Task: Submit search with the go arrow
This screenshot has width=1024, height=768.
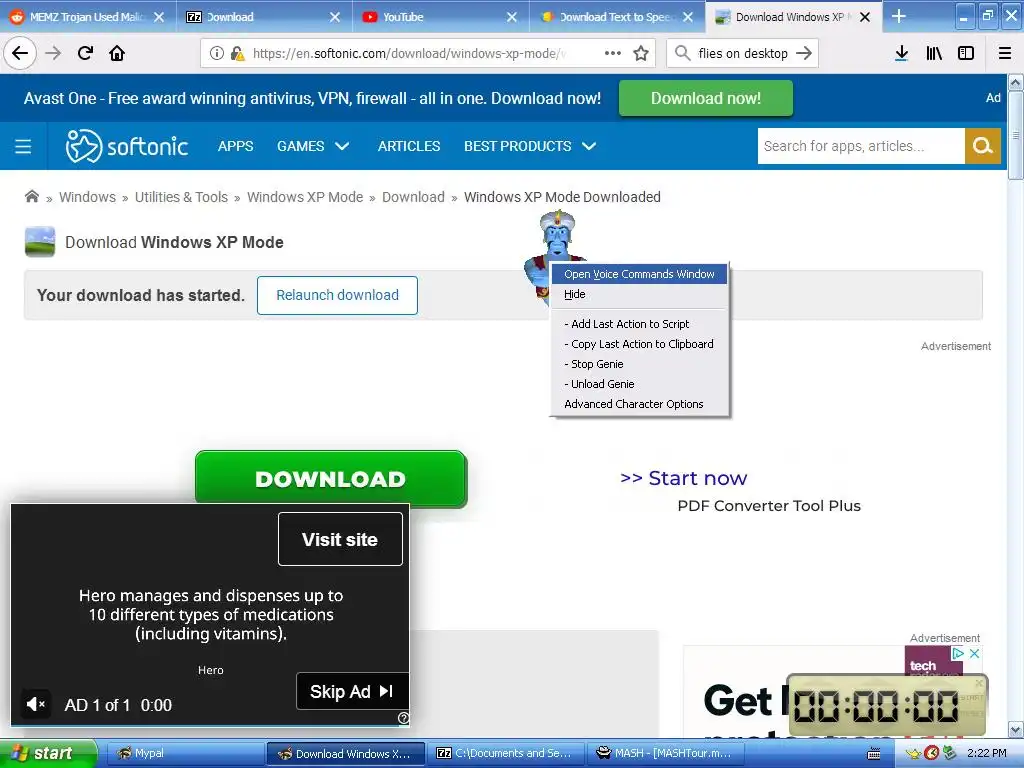Action: (805, 54)
